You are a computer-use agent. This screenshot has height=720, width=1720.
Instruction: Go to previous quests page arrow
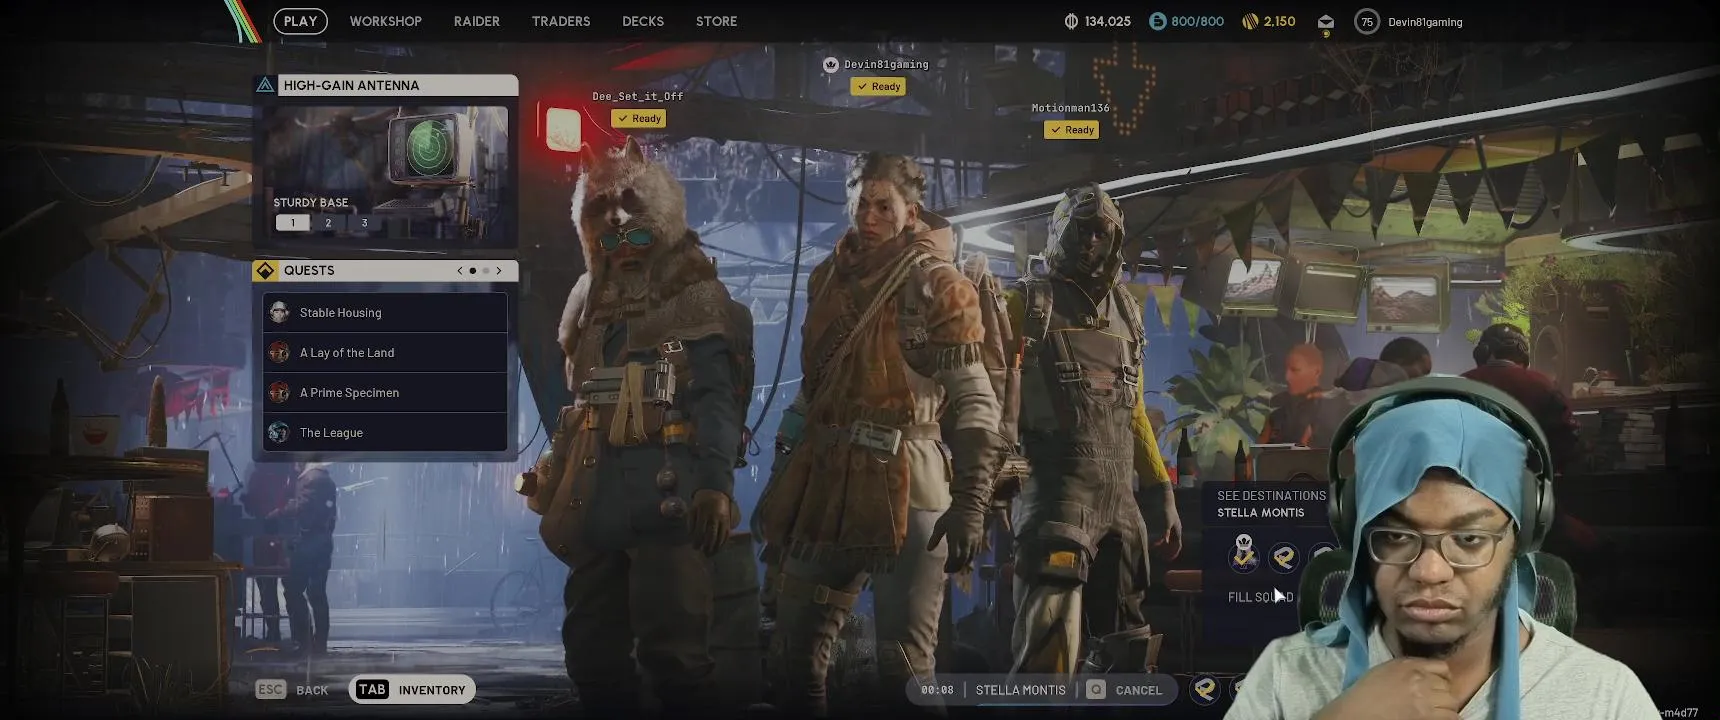[460, 271]
